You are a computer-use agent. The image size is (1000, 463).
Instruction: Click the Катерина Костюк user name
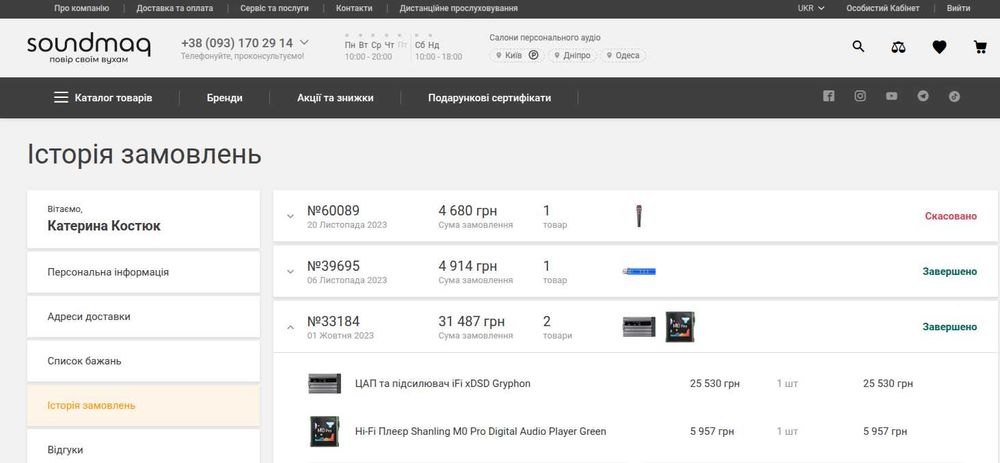click(104, 226)
